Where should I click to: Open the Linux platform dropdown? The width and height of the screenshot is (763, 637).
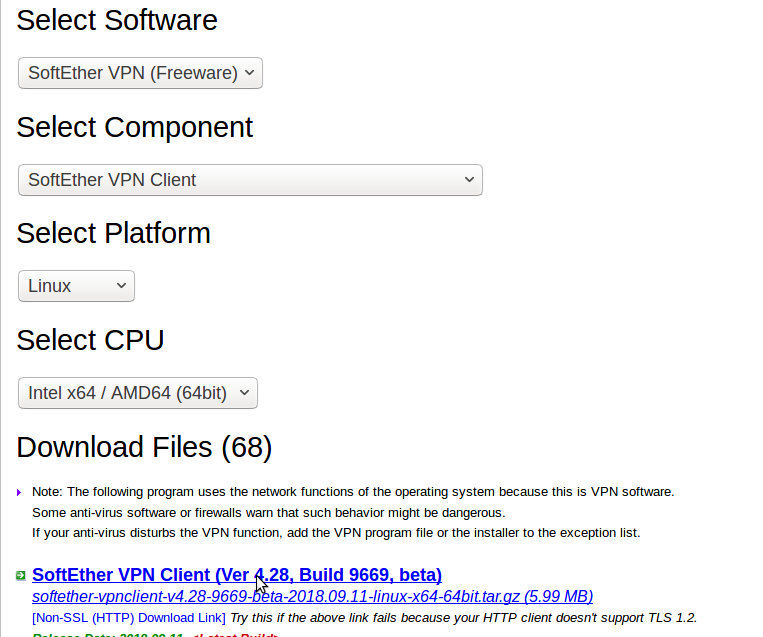point(76,286)
